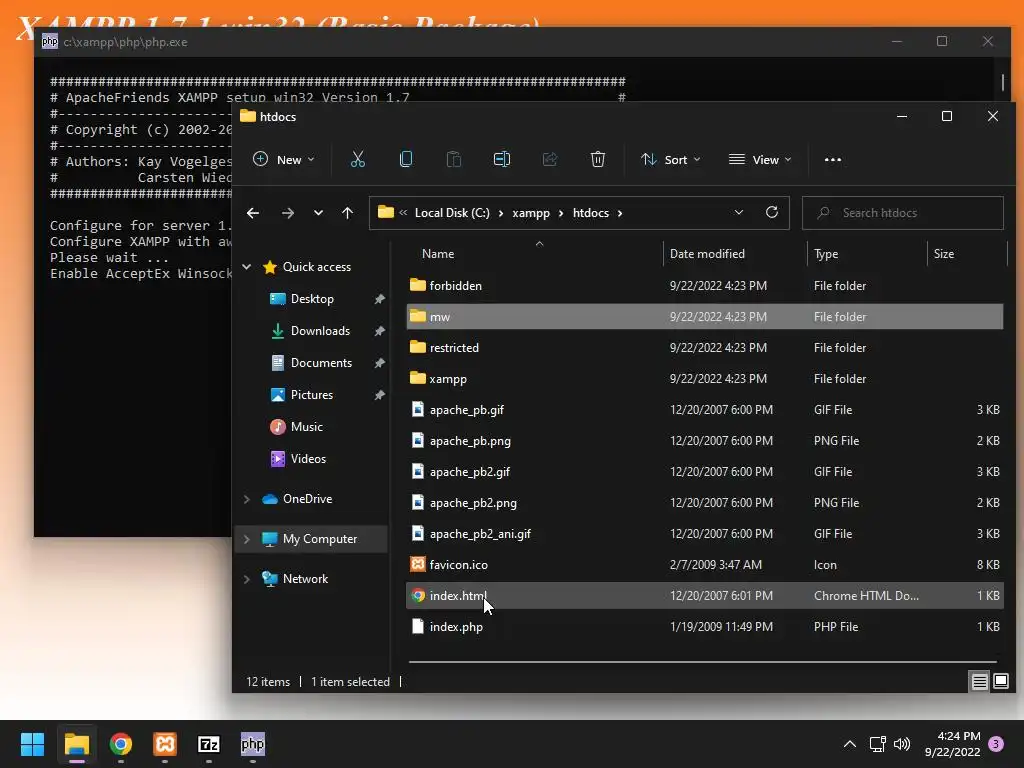Expand the address bar history dropdown

(739, 212)
